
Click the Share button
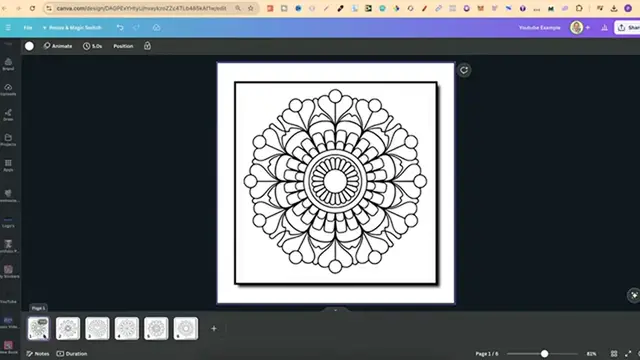click(628, 27)
